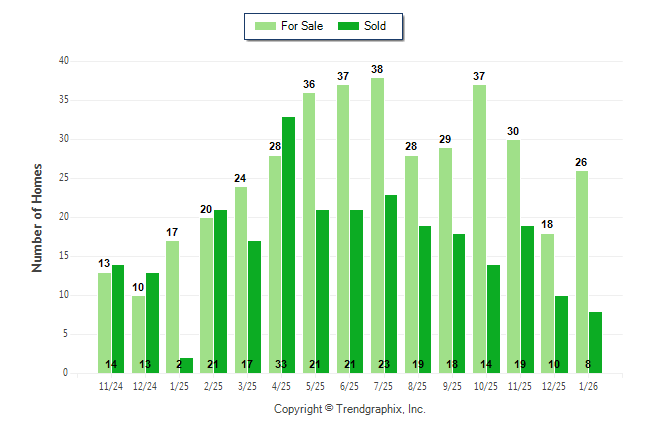The image size is (646, 434).
Task: Click the 6/25 x-axis month label
Action: pyautogui.click(x=349, y=385)
